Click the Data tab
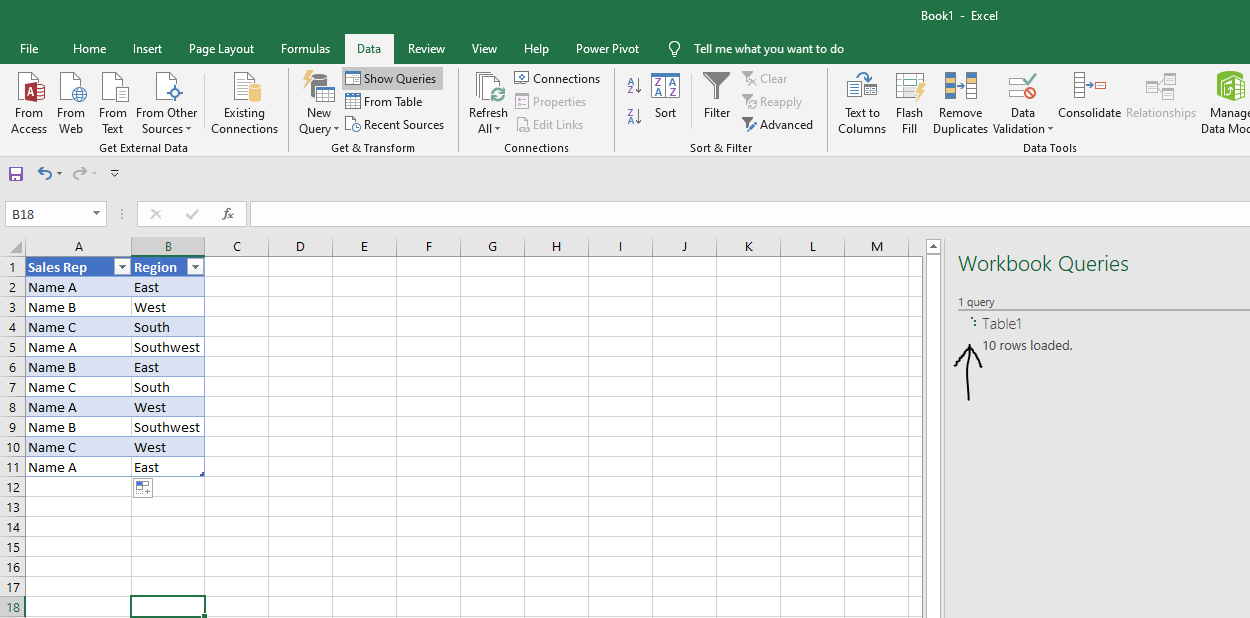 pos(369,49)
